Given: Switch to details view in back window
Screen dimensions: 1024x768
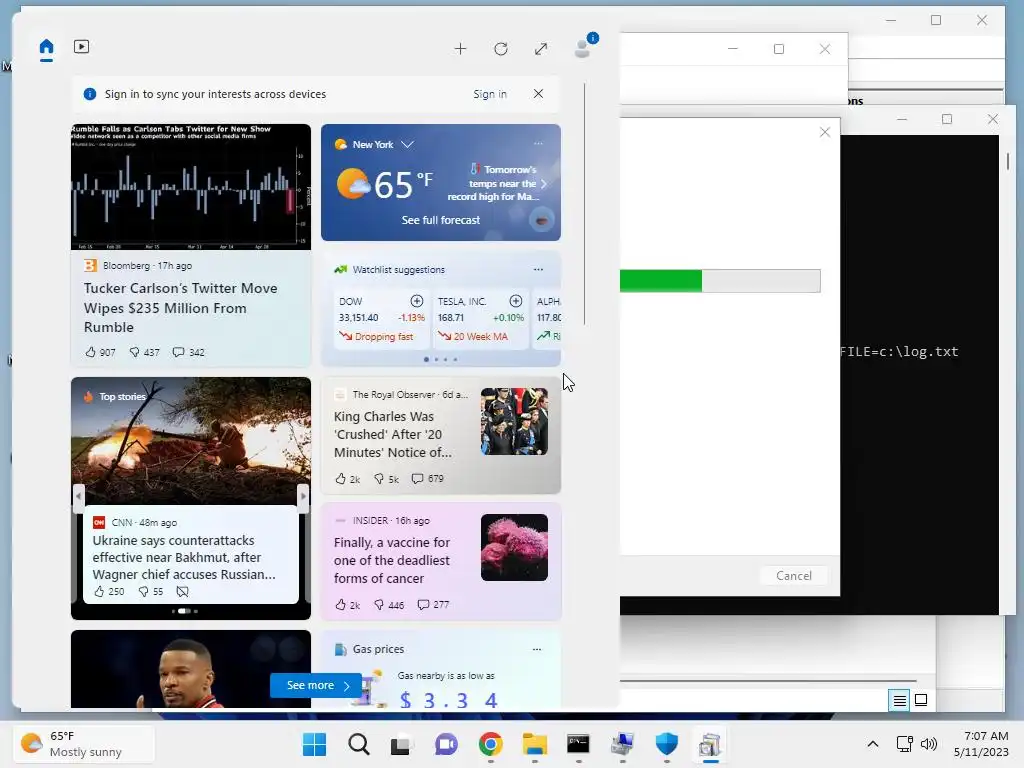Looking at the screenshot, I should pyautogui.click(x=899, y=701).
